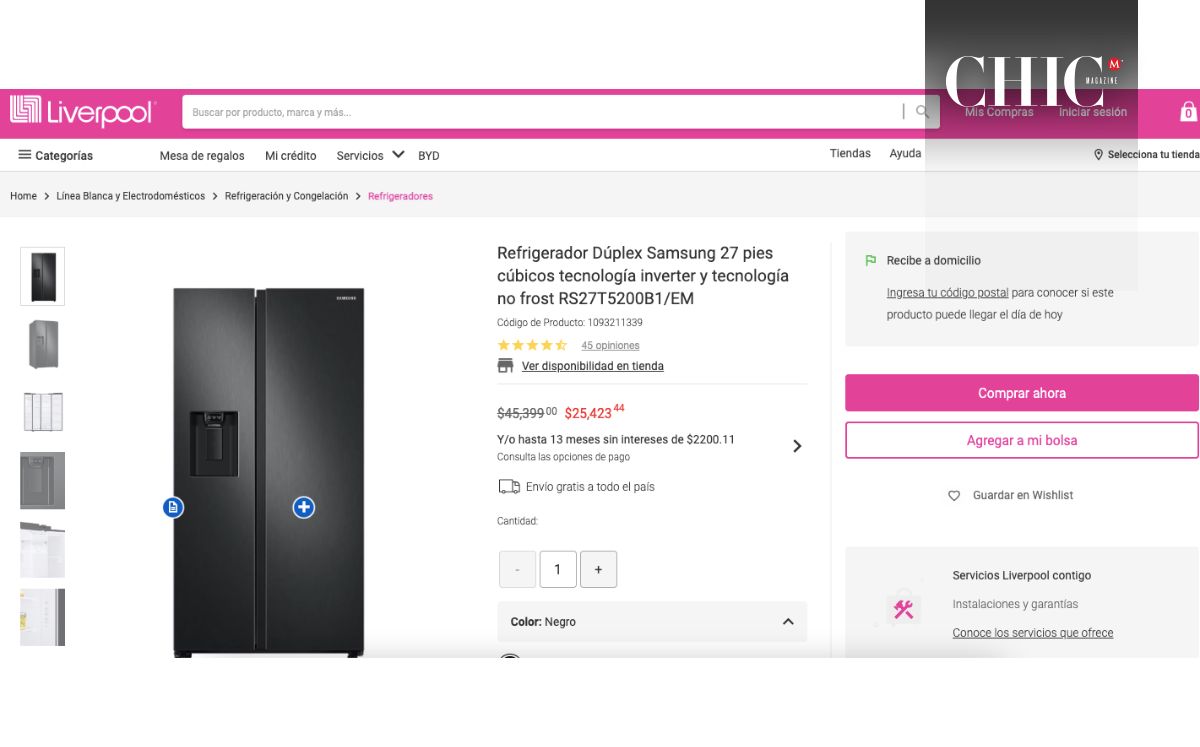Click the blue document icon on image
1200x747 pixels.
click(x=173, y=507)
